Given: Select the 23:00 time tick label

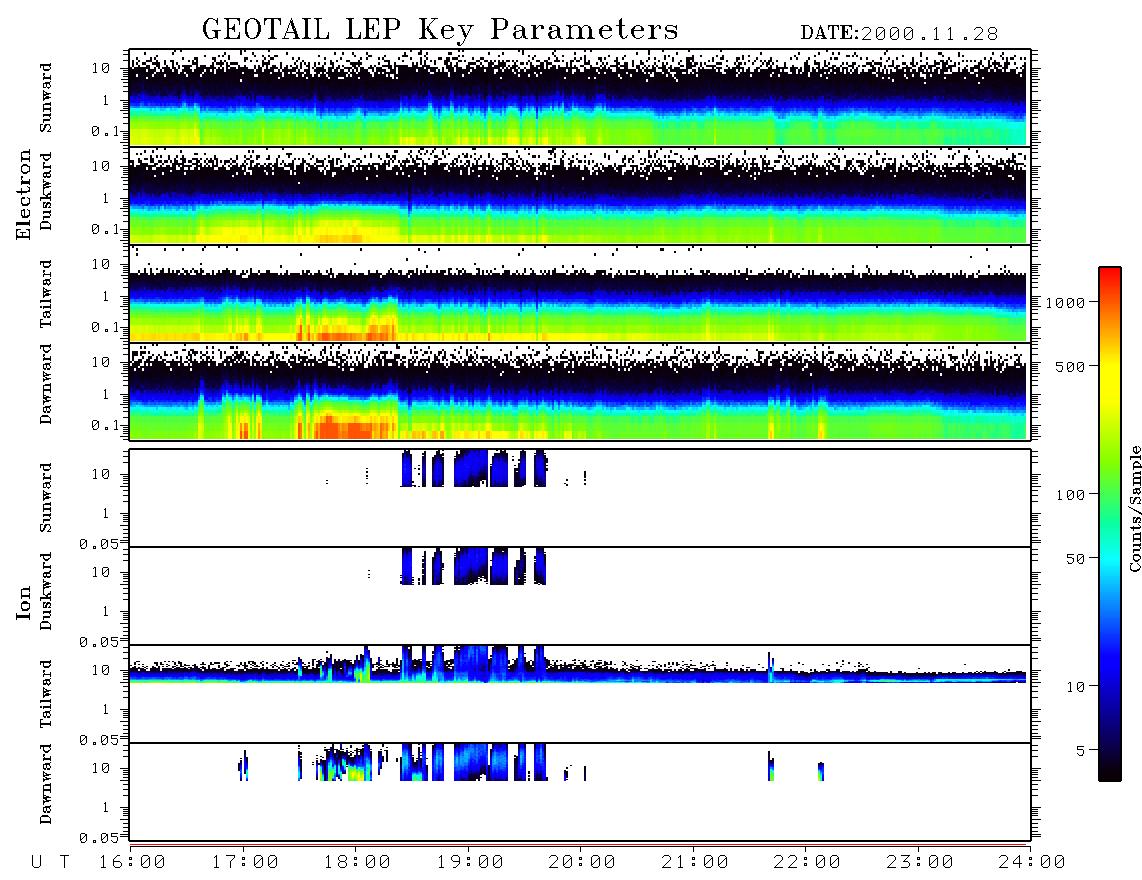Looking at the screenshot, I should (x=919, y=863).
